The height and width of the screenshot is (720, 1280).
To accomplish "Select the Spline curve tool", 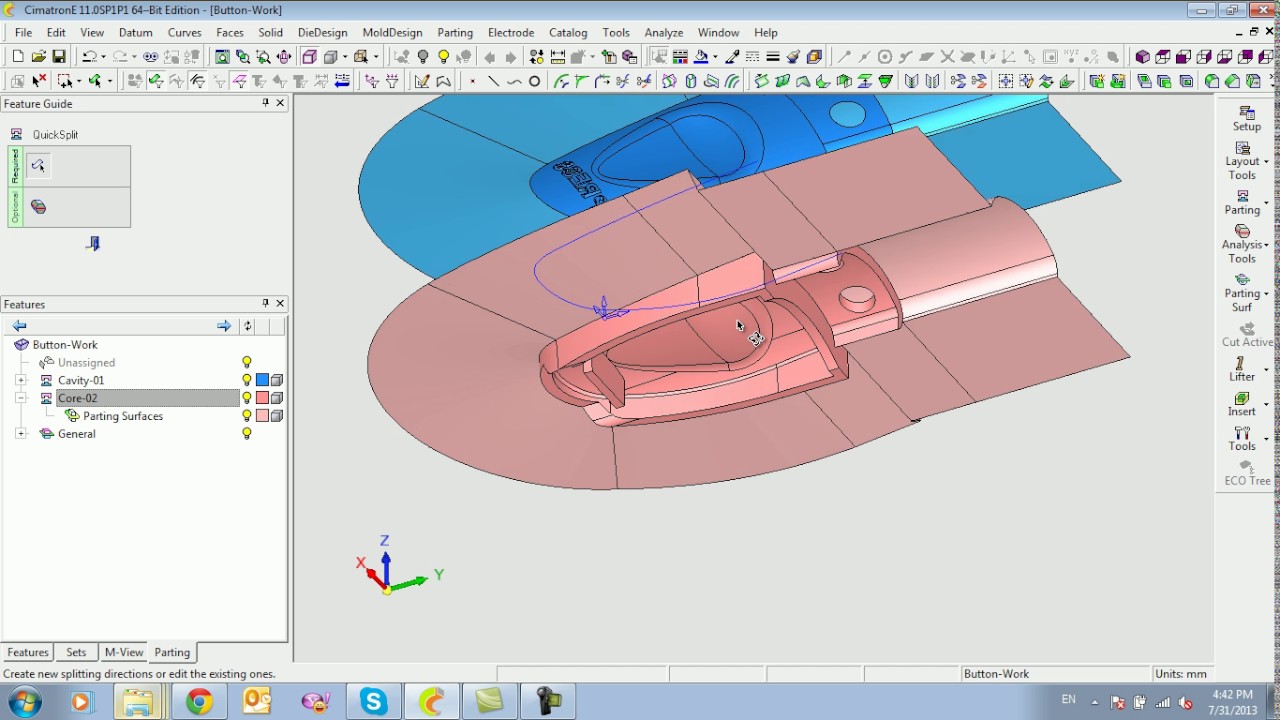I will click(514, 81).
